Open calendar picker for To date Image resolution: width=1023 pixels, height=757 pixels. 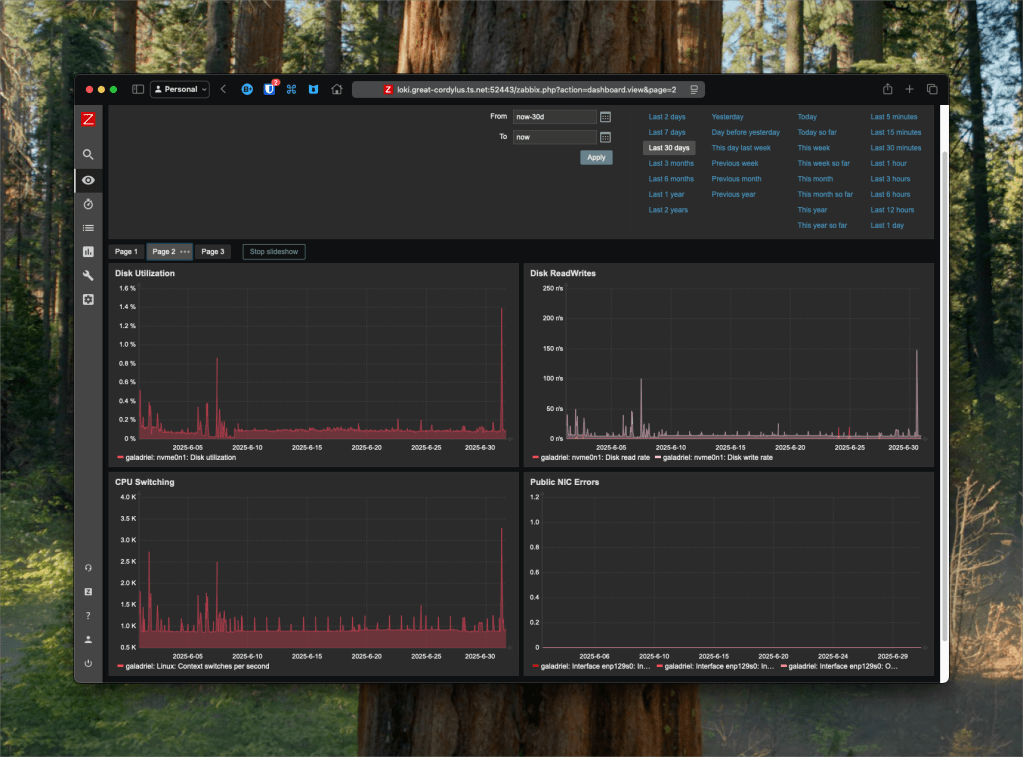pyautogui.click(x=605, y=137)
